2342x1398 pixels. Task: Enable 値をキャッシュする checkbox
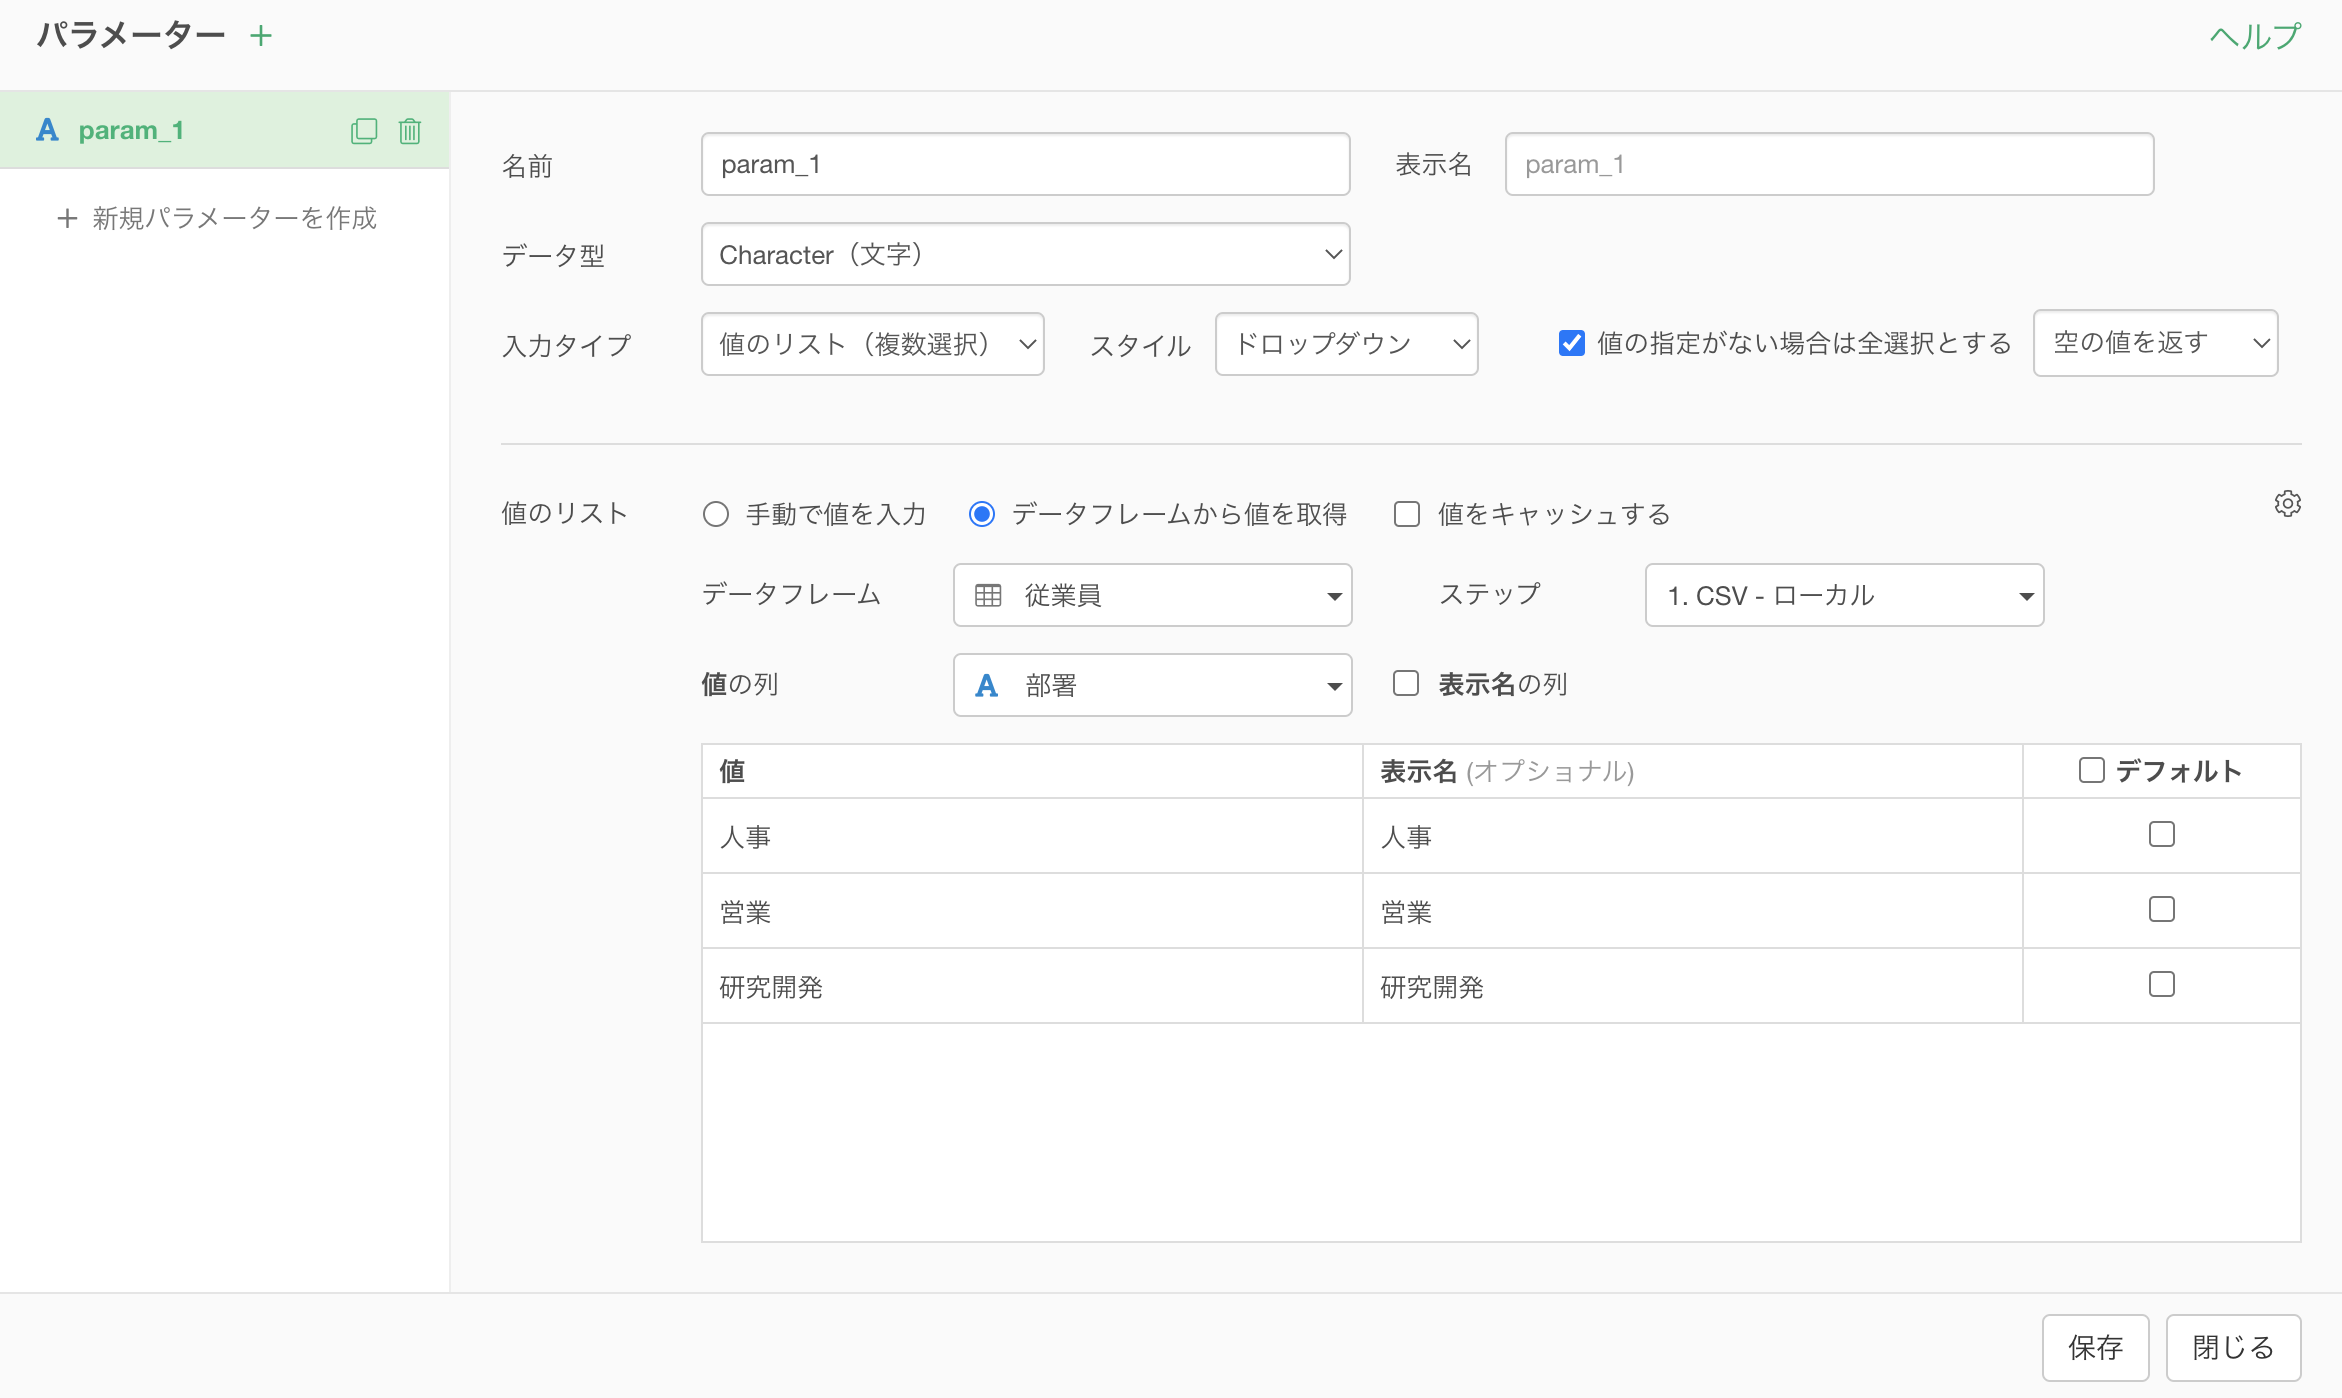pos(1407,514)
